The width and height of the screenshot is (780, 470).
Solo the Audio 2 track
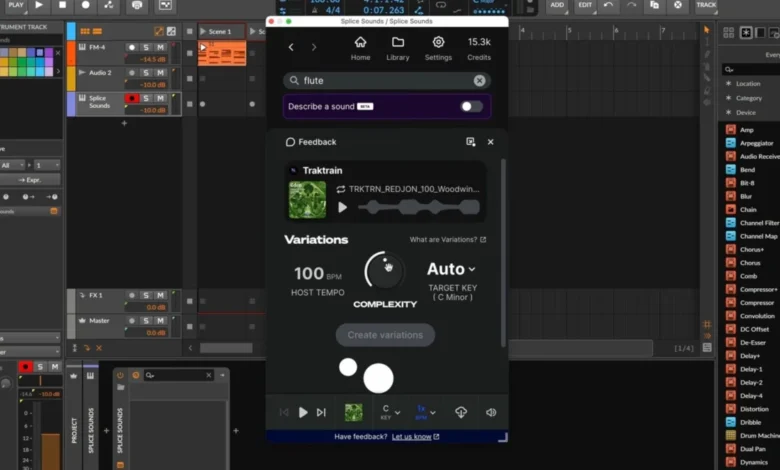pos(146,73)
